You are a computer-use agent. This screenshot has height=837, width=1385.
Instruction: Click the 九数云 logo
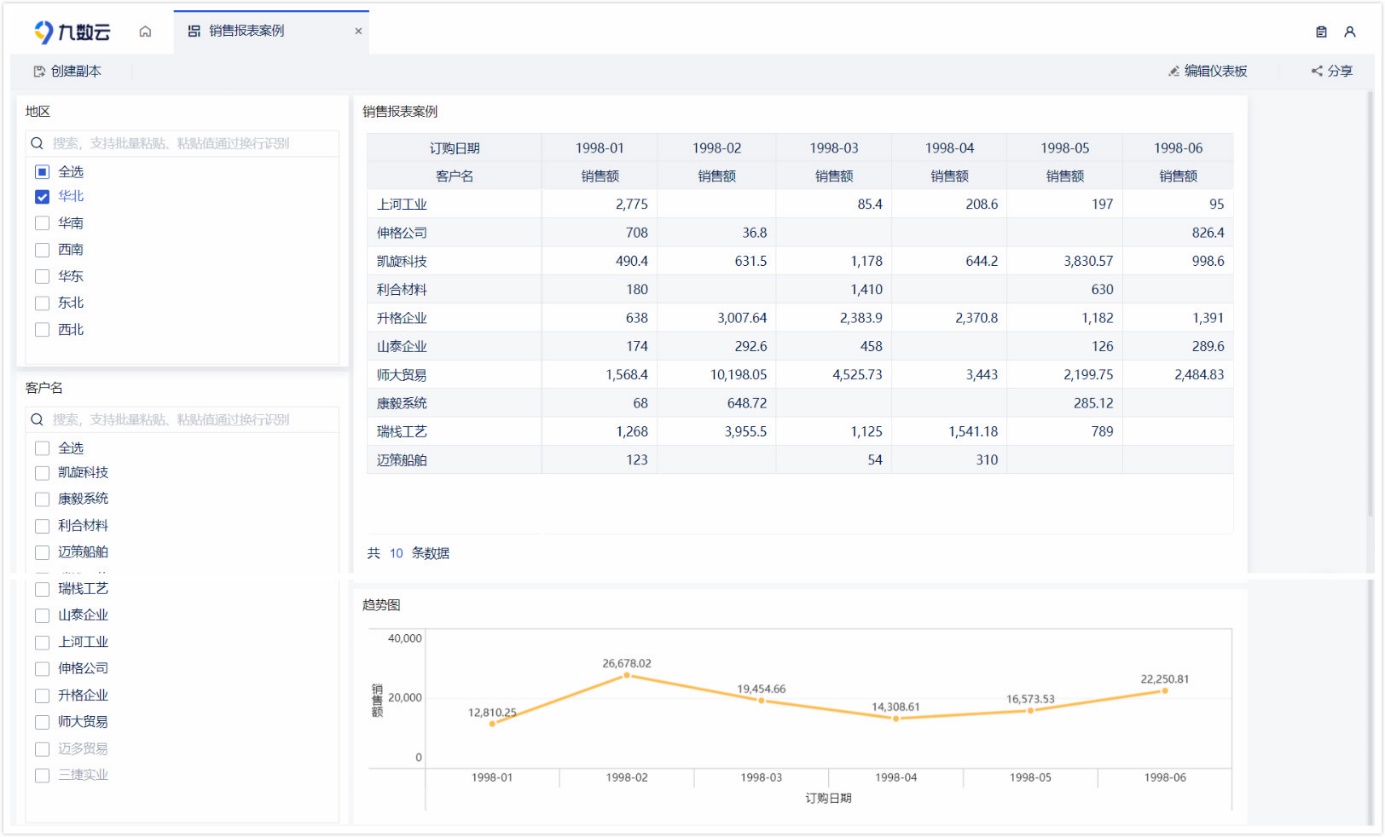tap(72, 32)
